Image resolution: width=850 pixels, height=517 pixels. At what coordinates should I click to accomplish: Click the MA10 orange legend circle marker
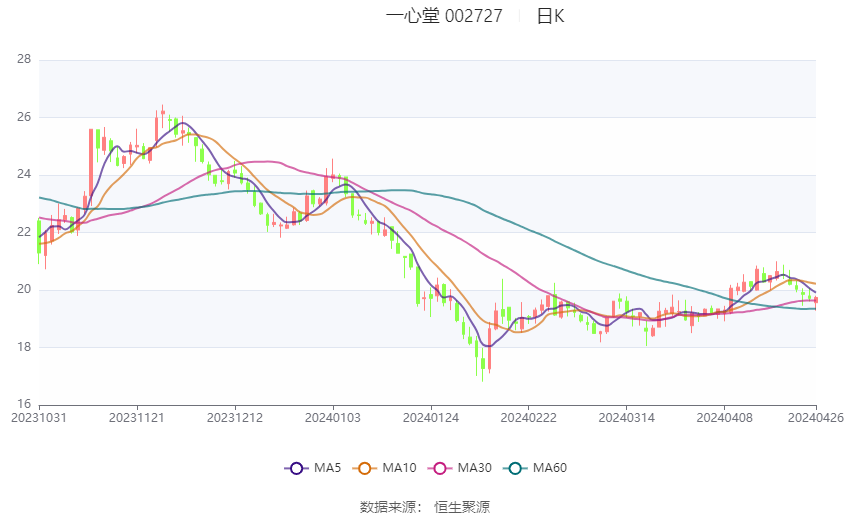[365, 468]
